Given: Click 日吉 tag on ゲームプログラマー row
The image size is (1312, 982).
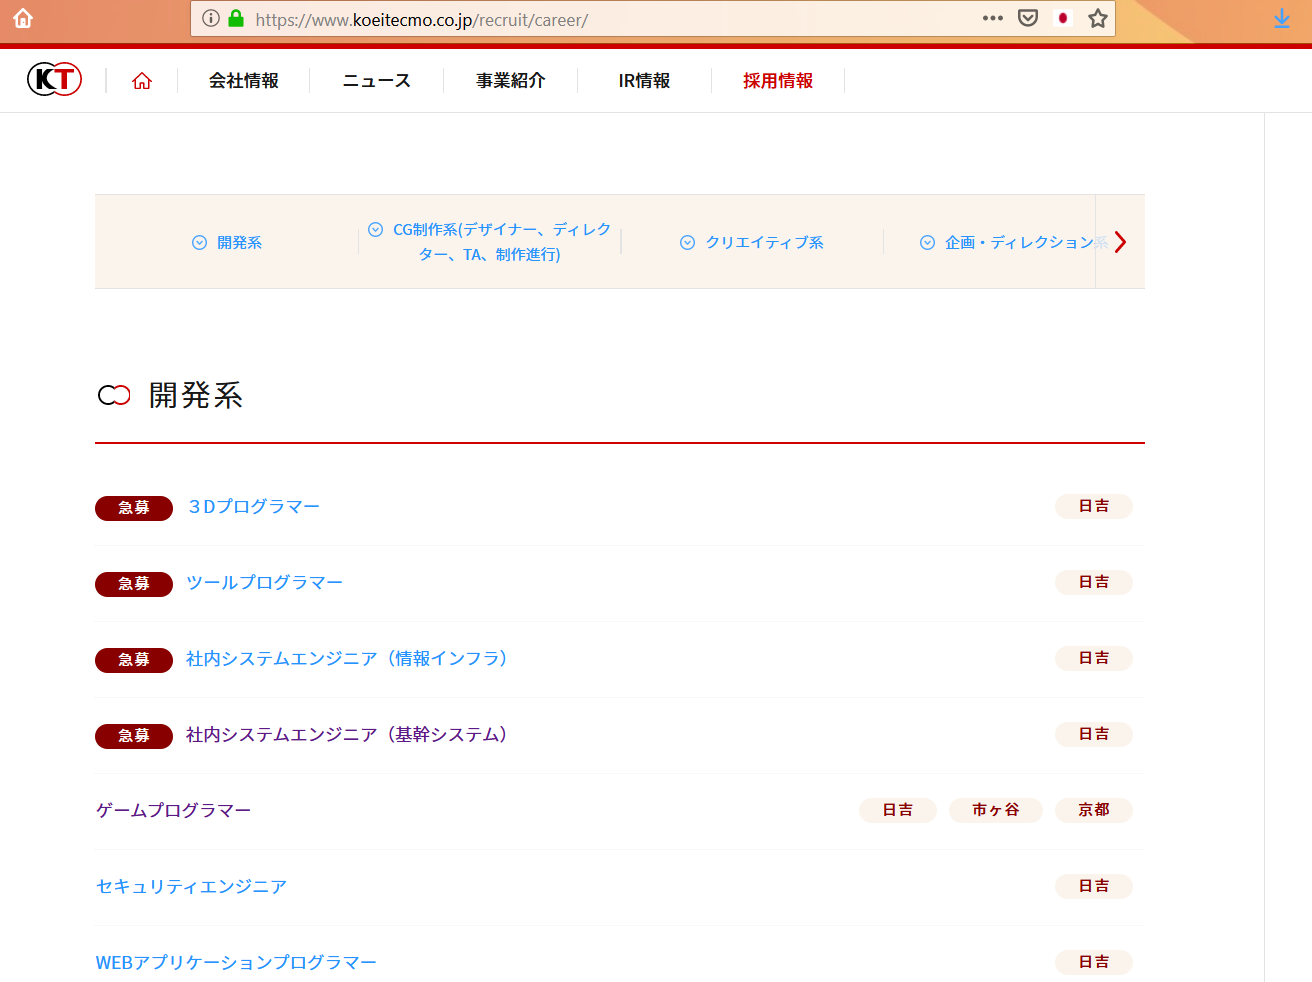Looking at the screenshot, I should click(x=898, y=810).
